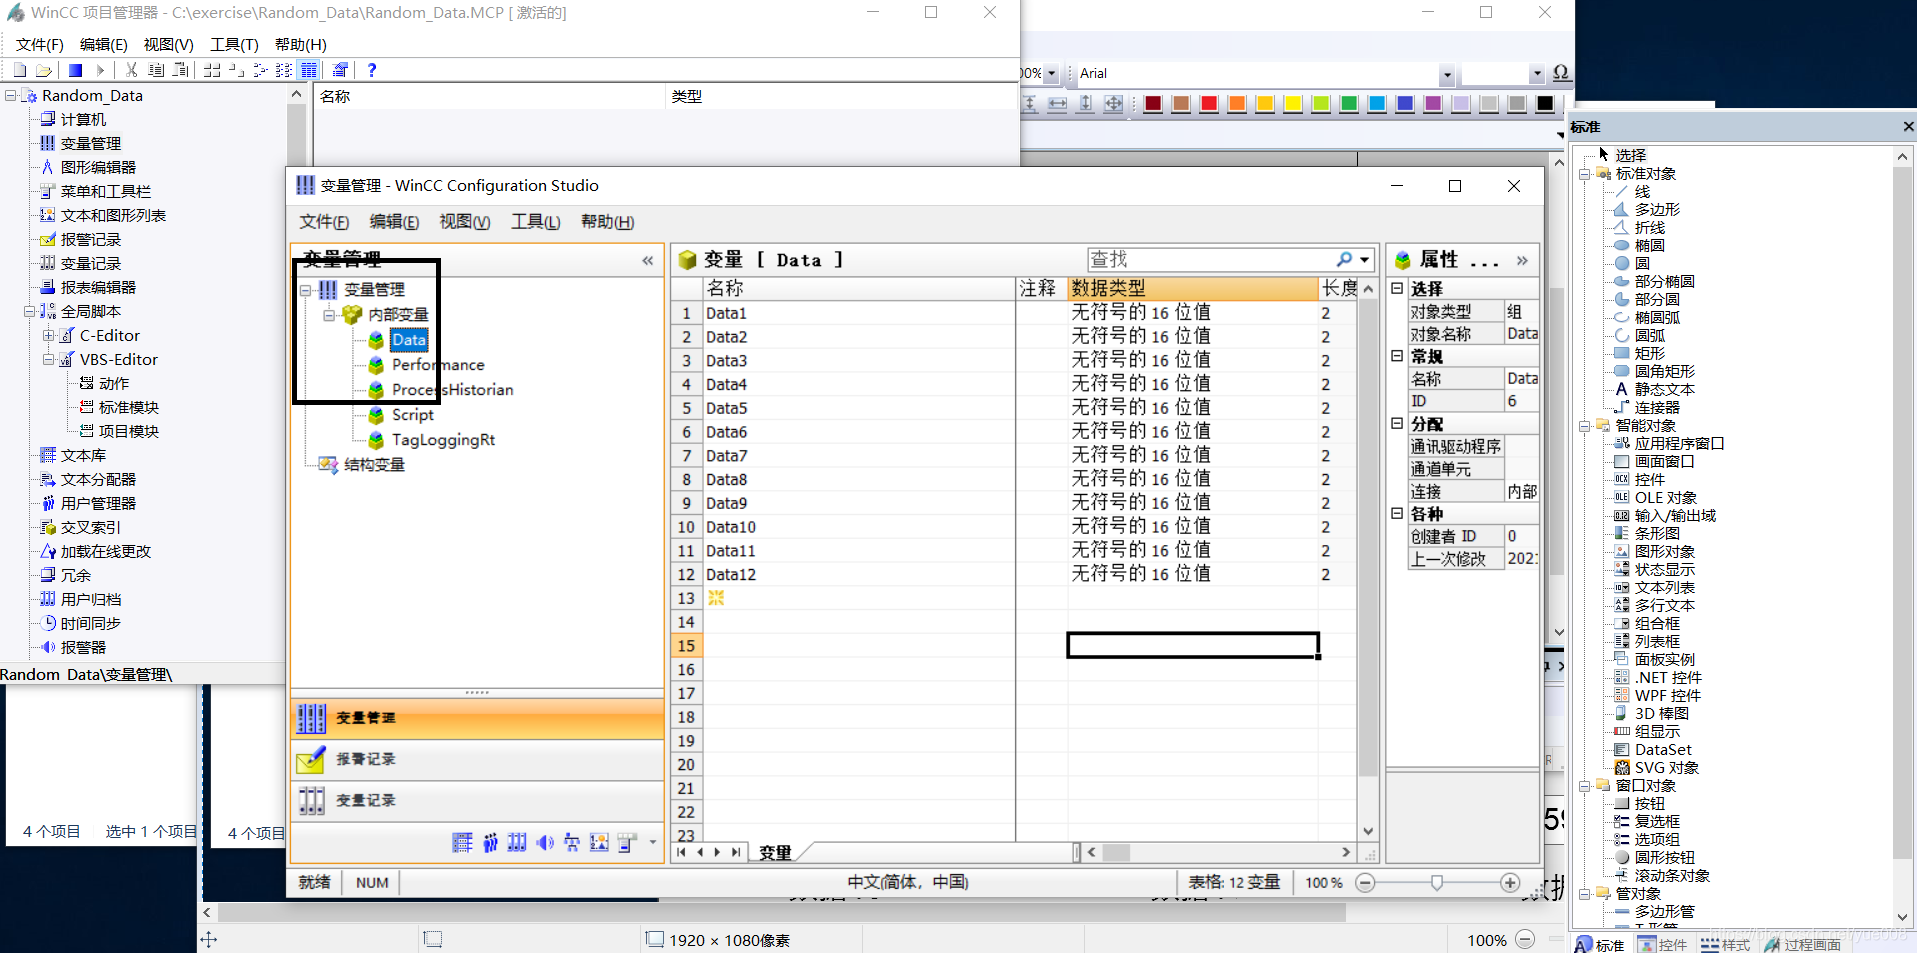Screen dimensions: 1917x953
Task: Click the 查找 search field
Action: click(x=1210, y=260)
